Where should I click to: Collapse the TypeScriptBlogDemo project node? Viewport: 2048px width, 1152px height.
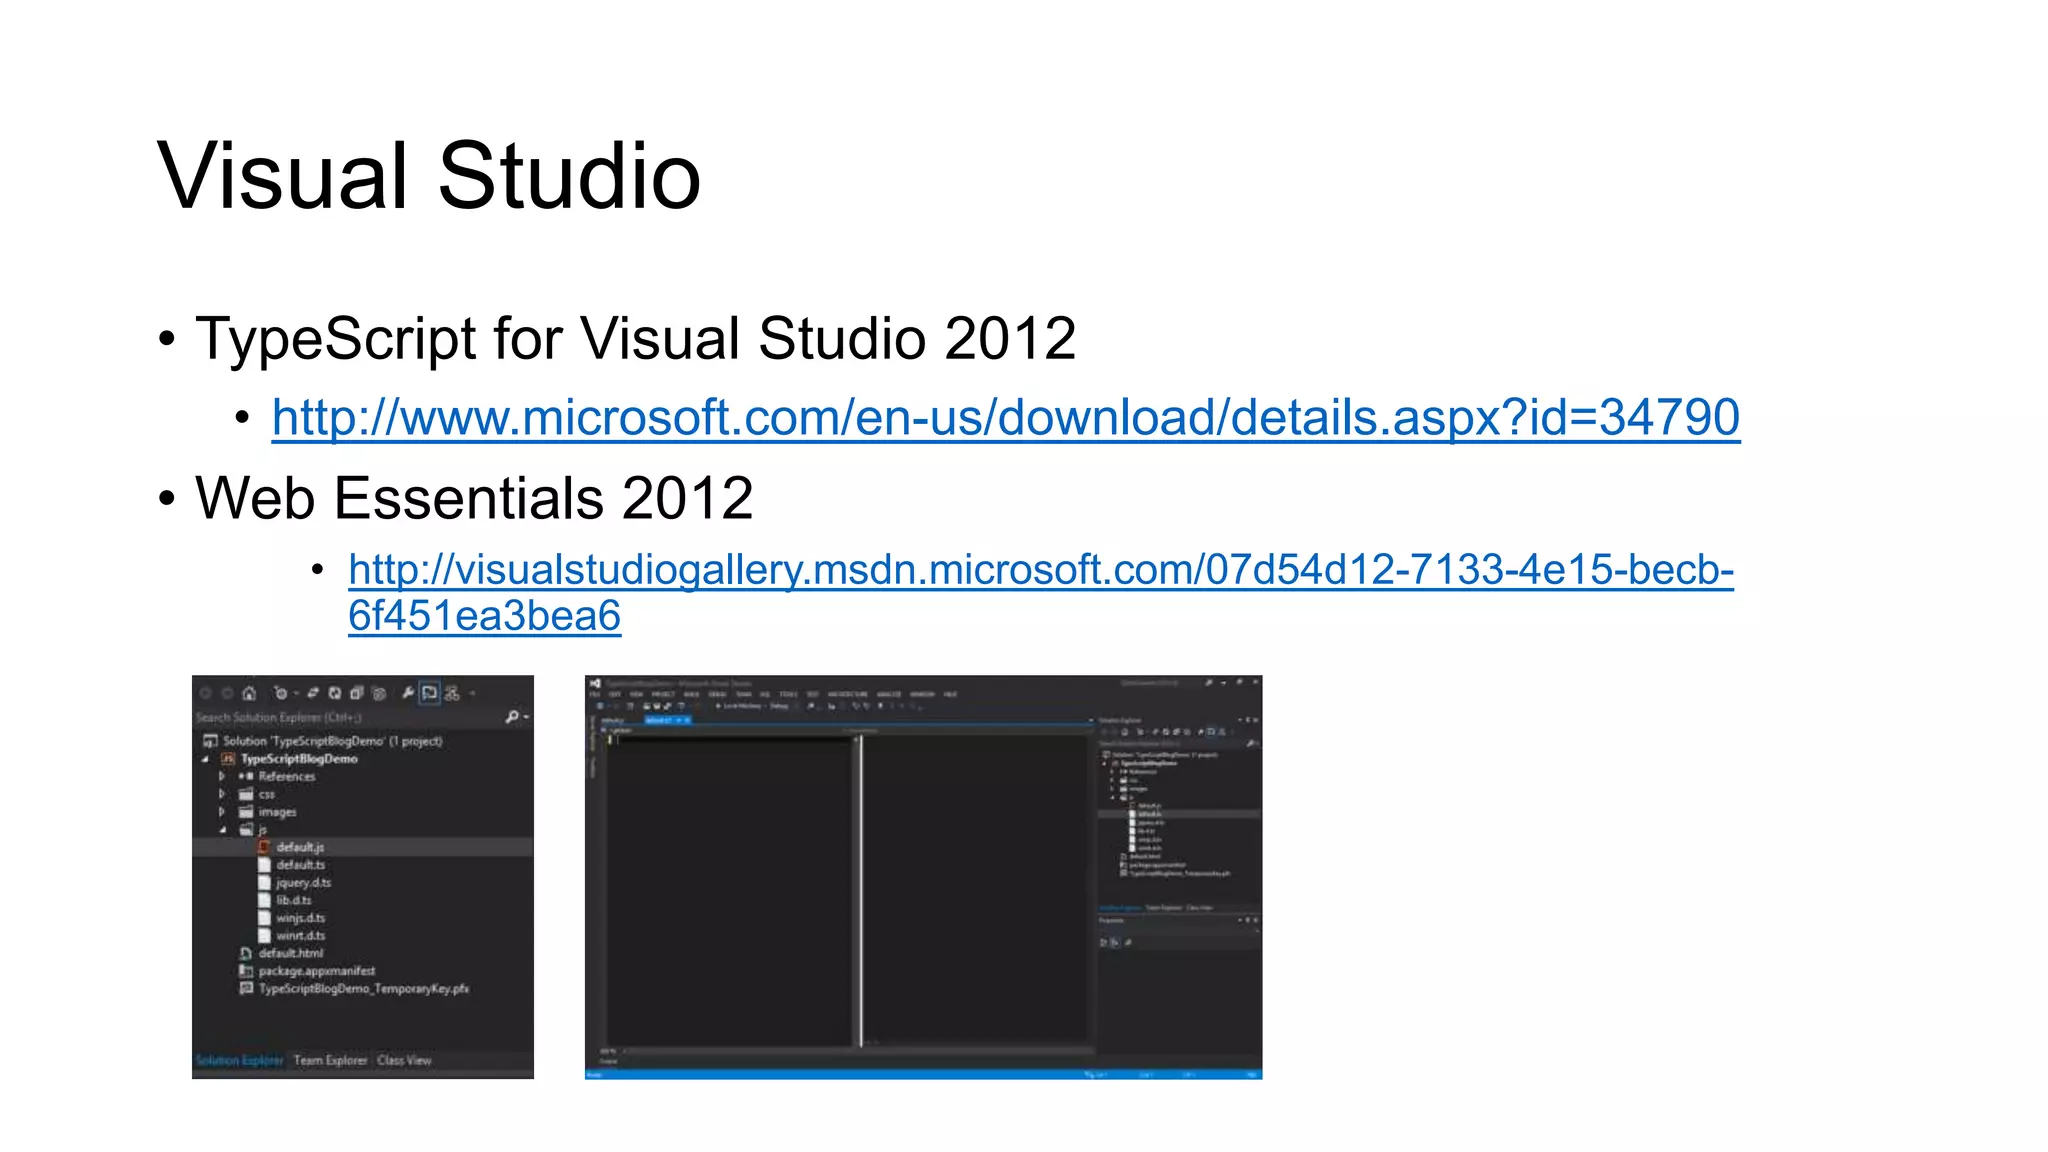tap(206, 759)
